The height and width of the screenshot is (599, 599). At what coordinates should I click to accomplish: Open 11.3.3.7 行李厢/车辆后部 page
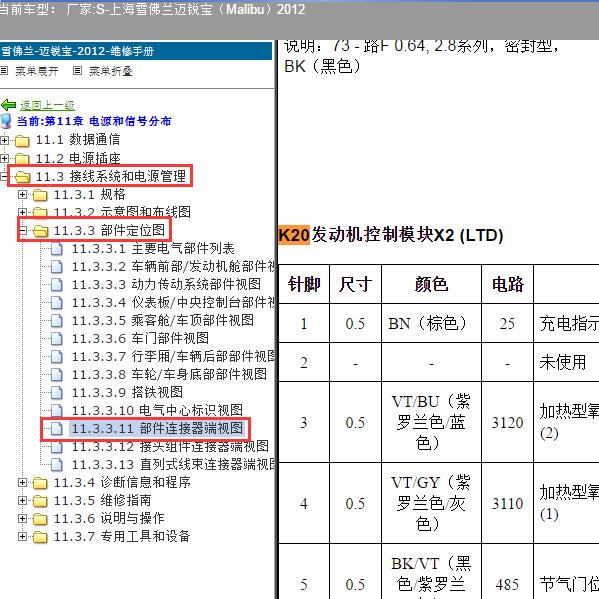click(x=173, y=356)
